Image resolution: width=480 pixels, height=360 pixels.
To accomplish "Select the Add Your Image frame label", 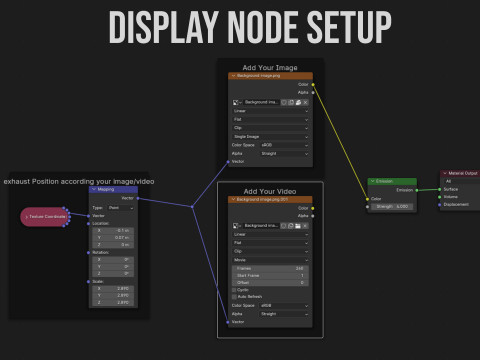I will pyautogui.click(x=270, y=68).
